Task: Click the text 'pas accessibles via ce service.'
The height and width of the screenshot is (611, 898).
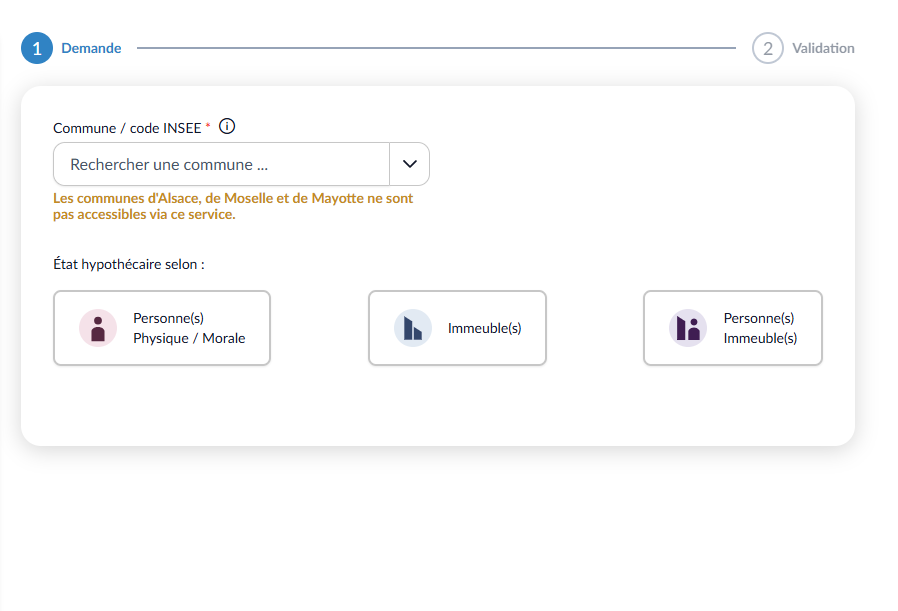Action: click(x=144, y=214)
